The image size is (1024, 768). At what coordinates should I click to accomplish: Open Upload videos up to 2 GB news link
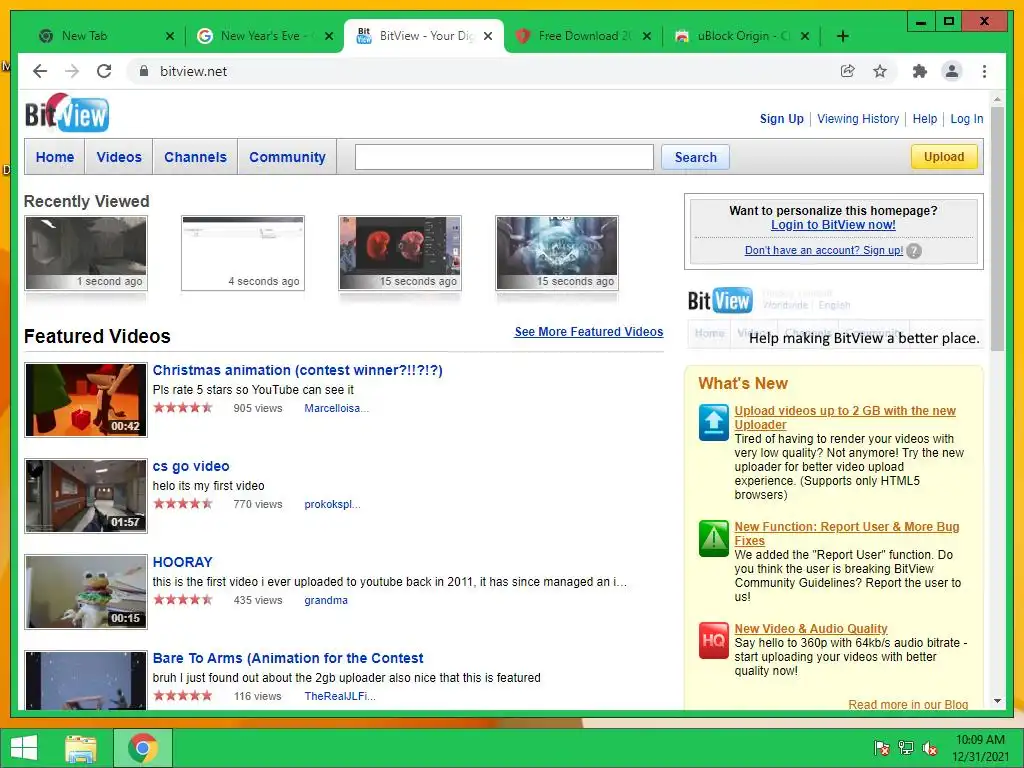coord(845,417)
